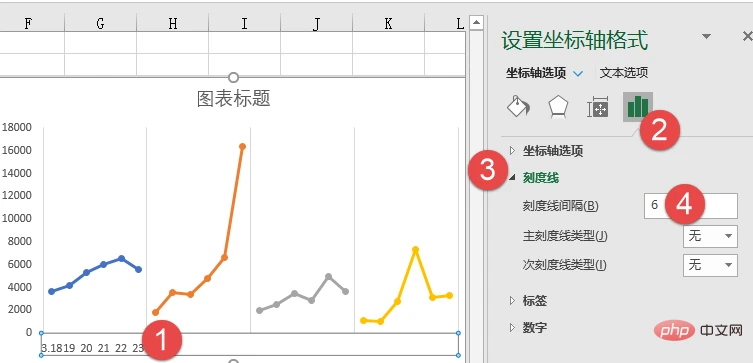Select column header K
Image resolution: width=753 pixels, height=363 pixels.
point(389,23)
